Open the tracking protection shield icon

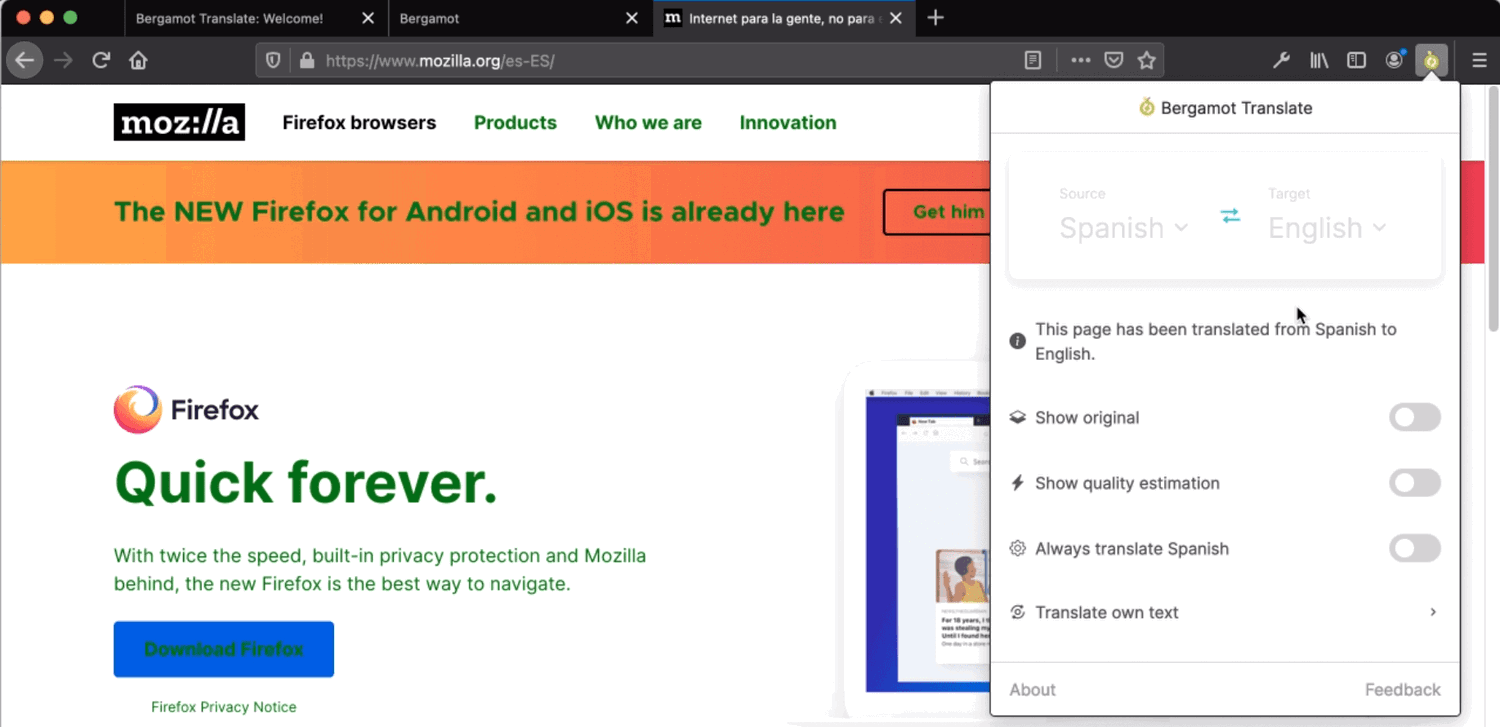coord(273,61)
